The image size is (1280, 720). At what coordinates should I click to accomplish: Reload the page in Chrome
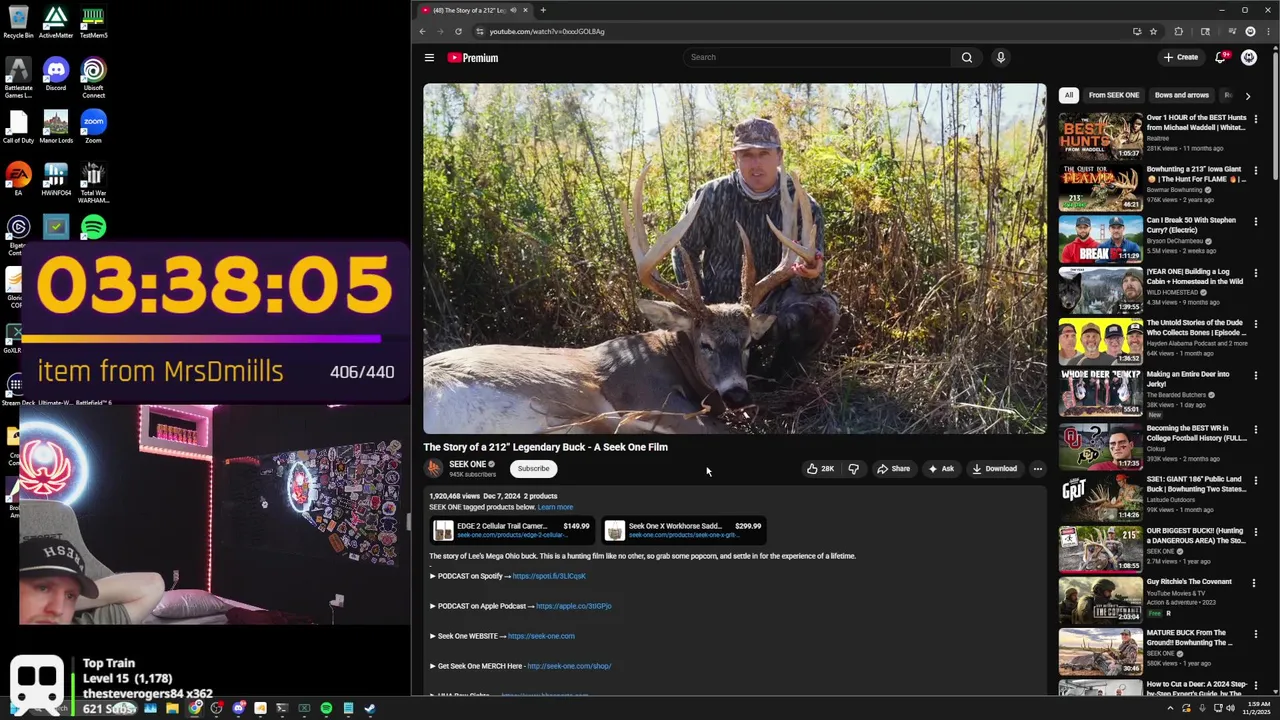459,31
